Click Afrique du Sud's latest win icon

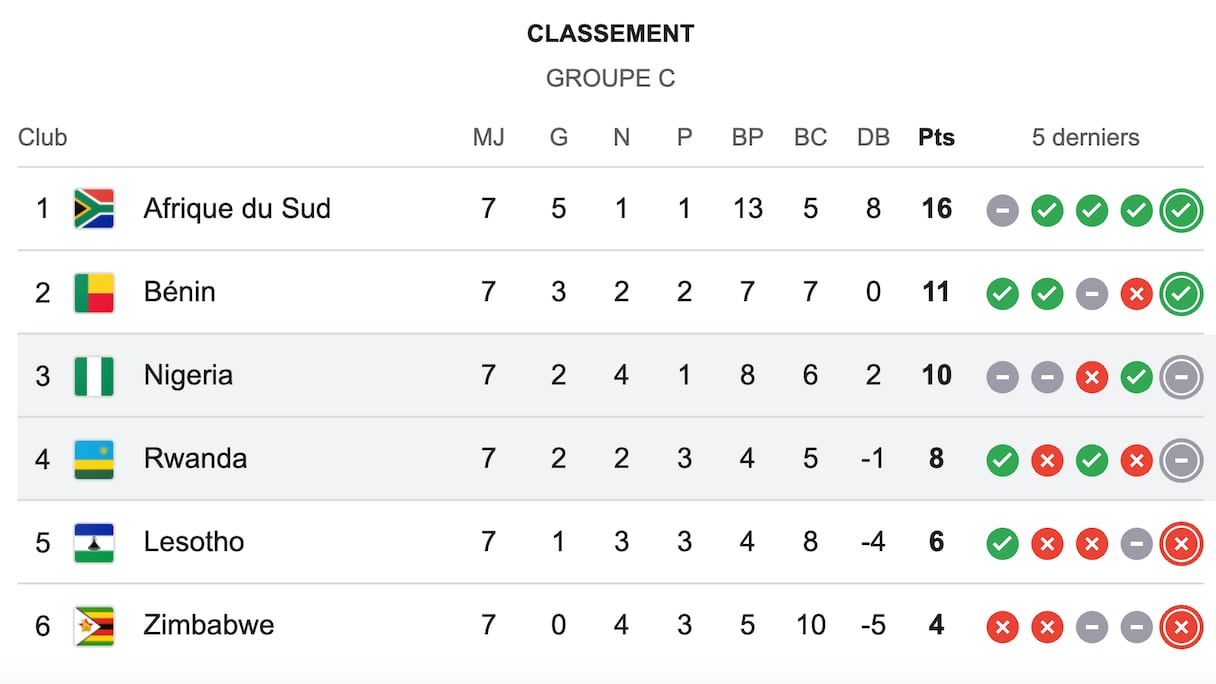point(1181,210)
